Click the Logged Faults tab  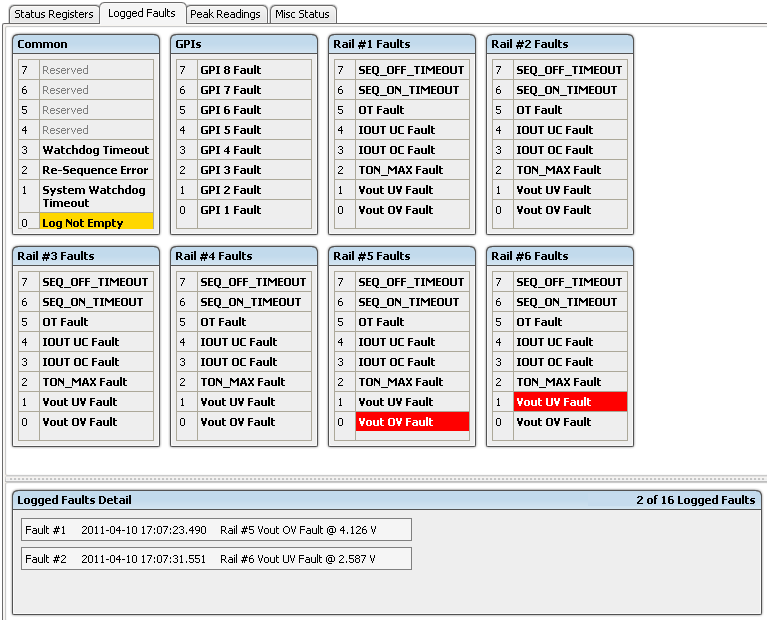142,13
